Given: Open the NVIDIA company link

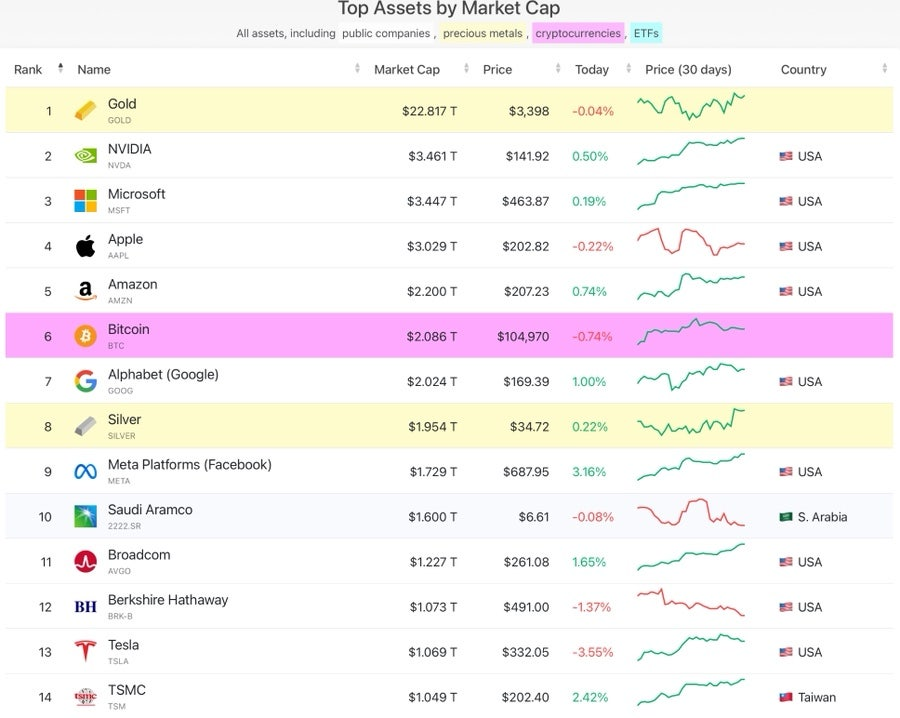Looking at the screenshot, I should tap(130, 149).
